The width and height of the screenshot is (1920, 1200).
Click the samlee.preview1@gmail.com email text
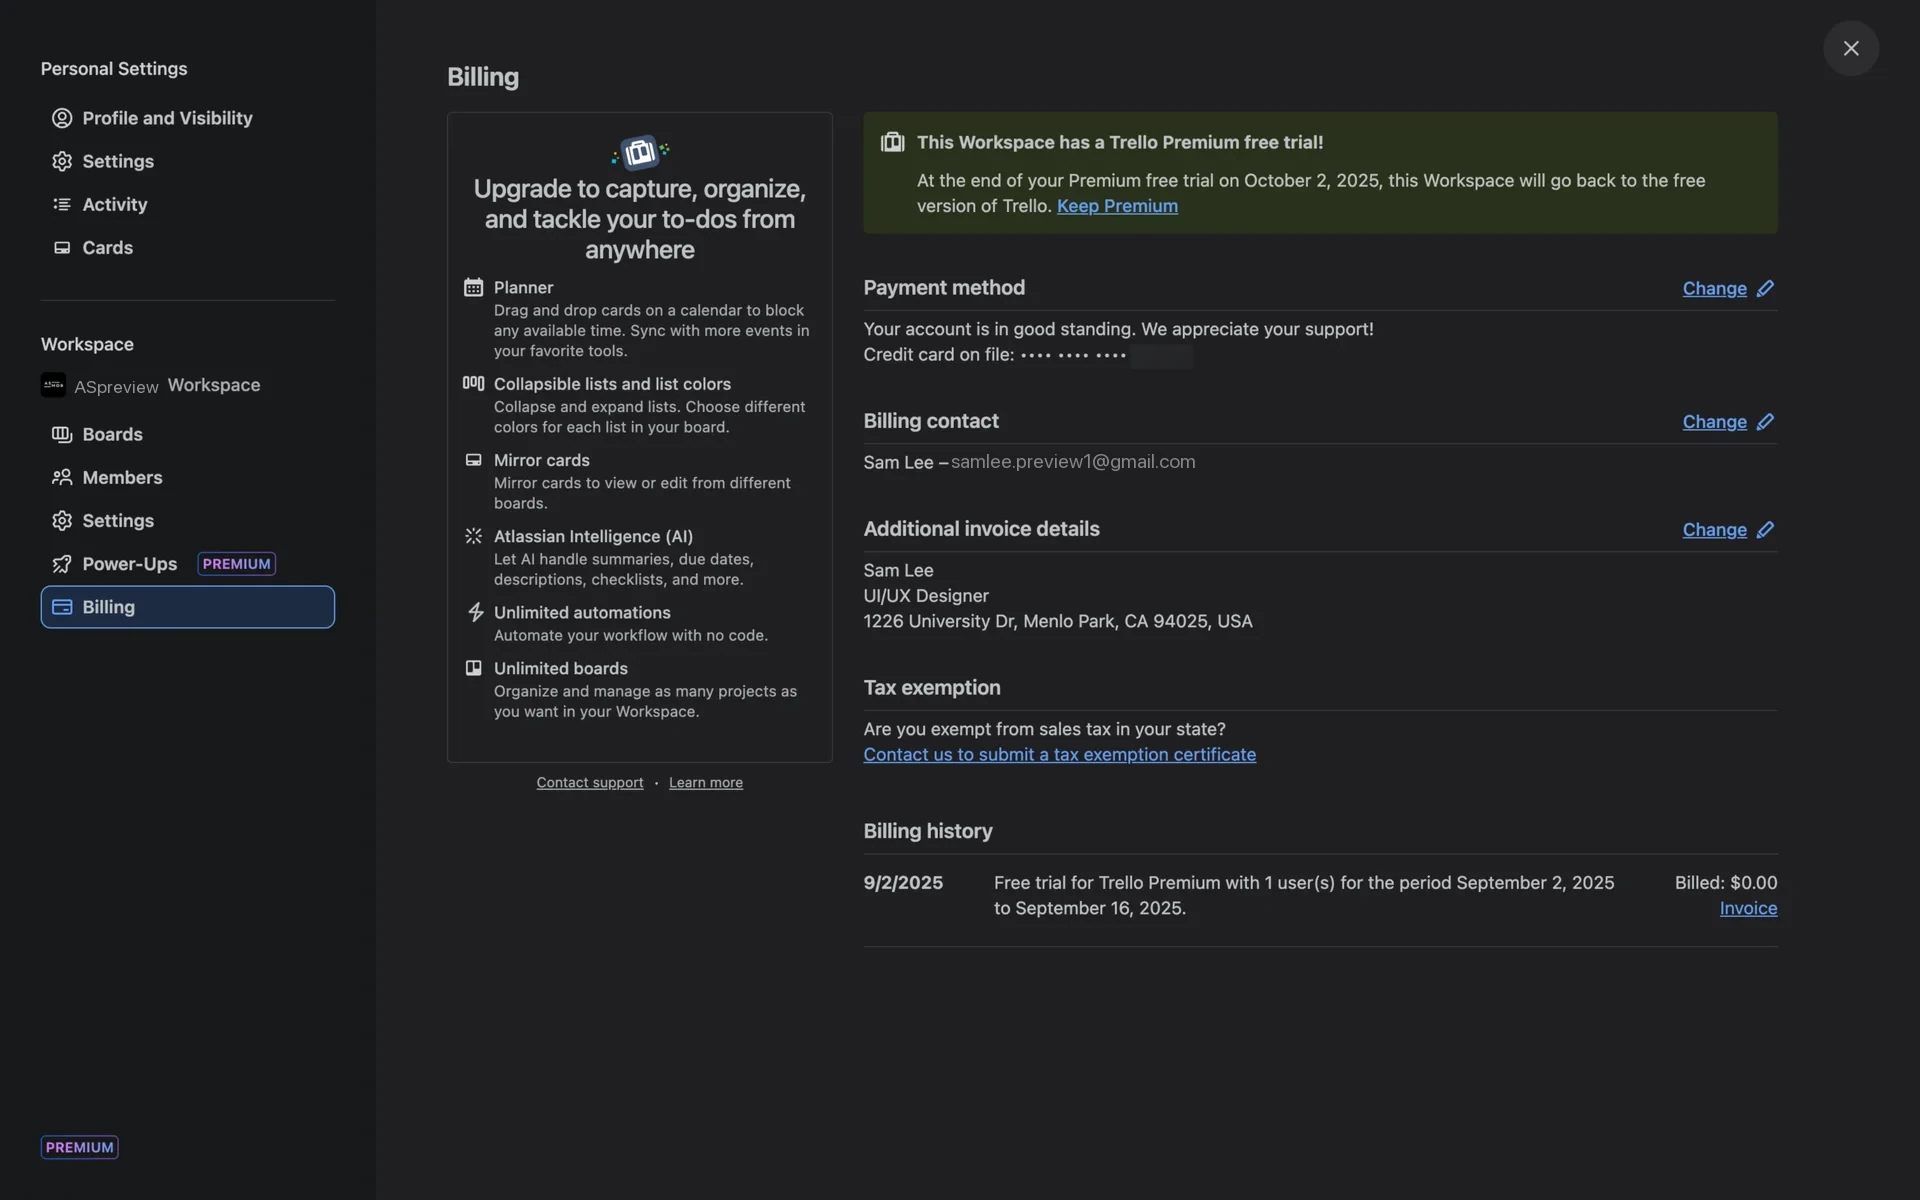click(1073, 462)
